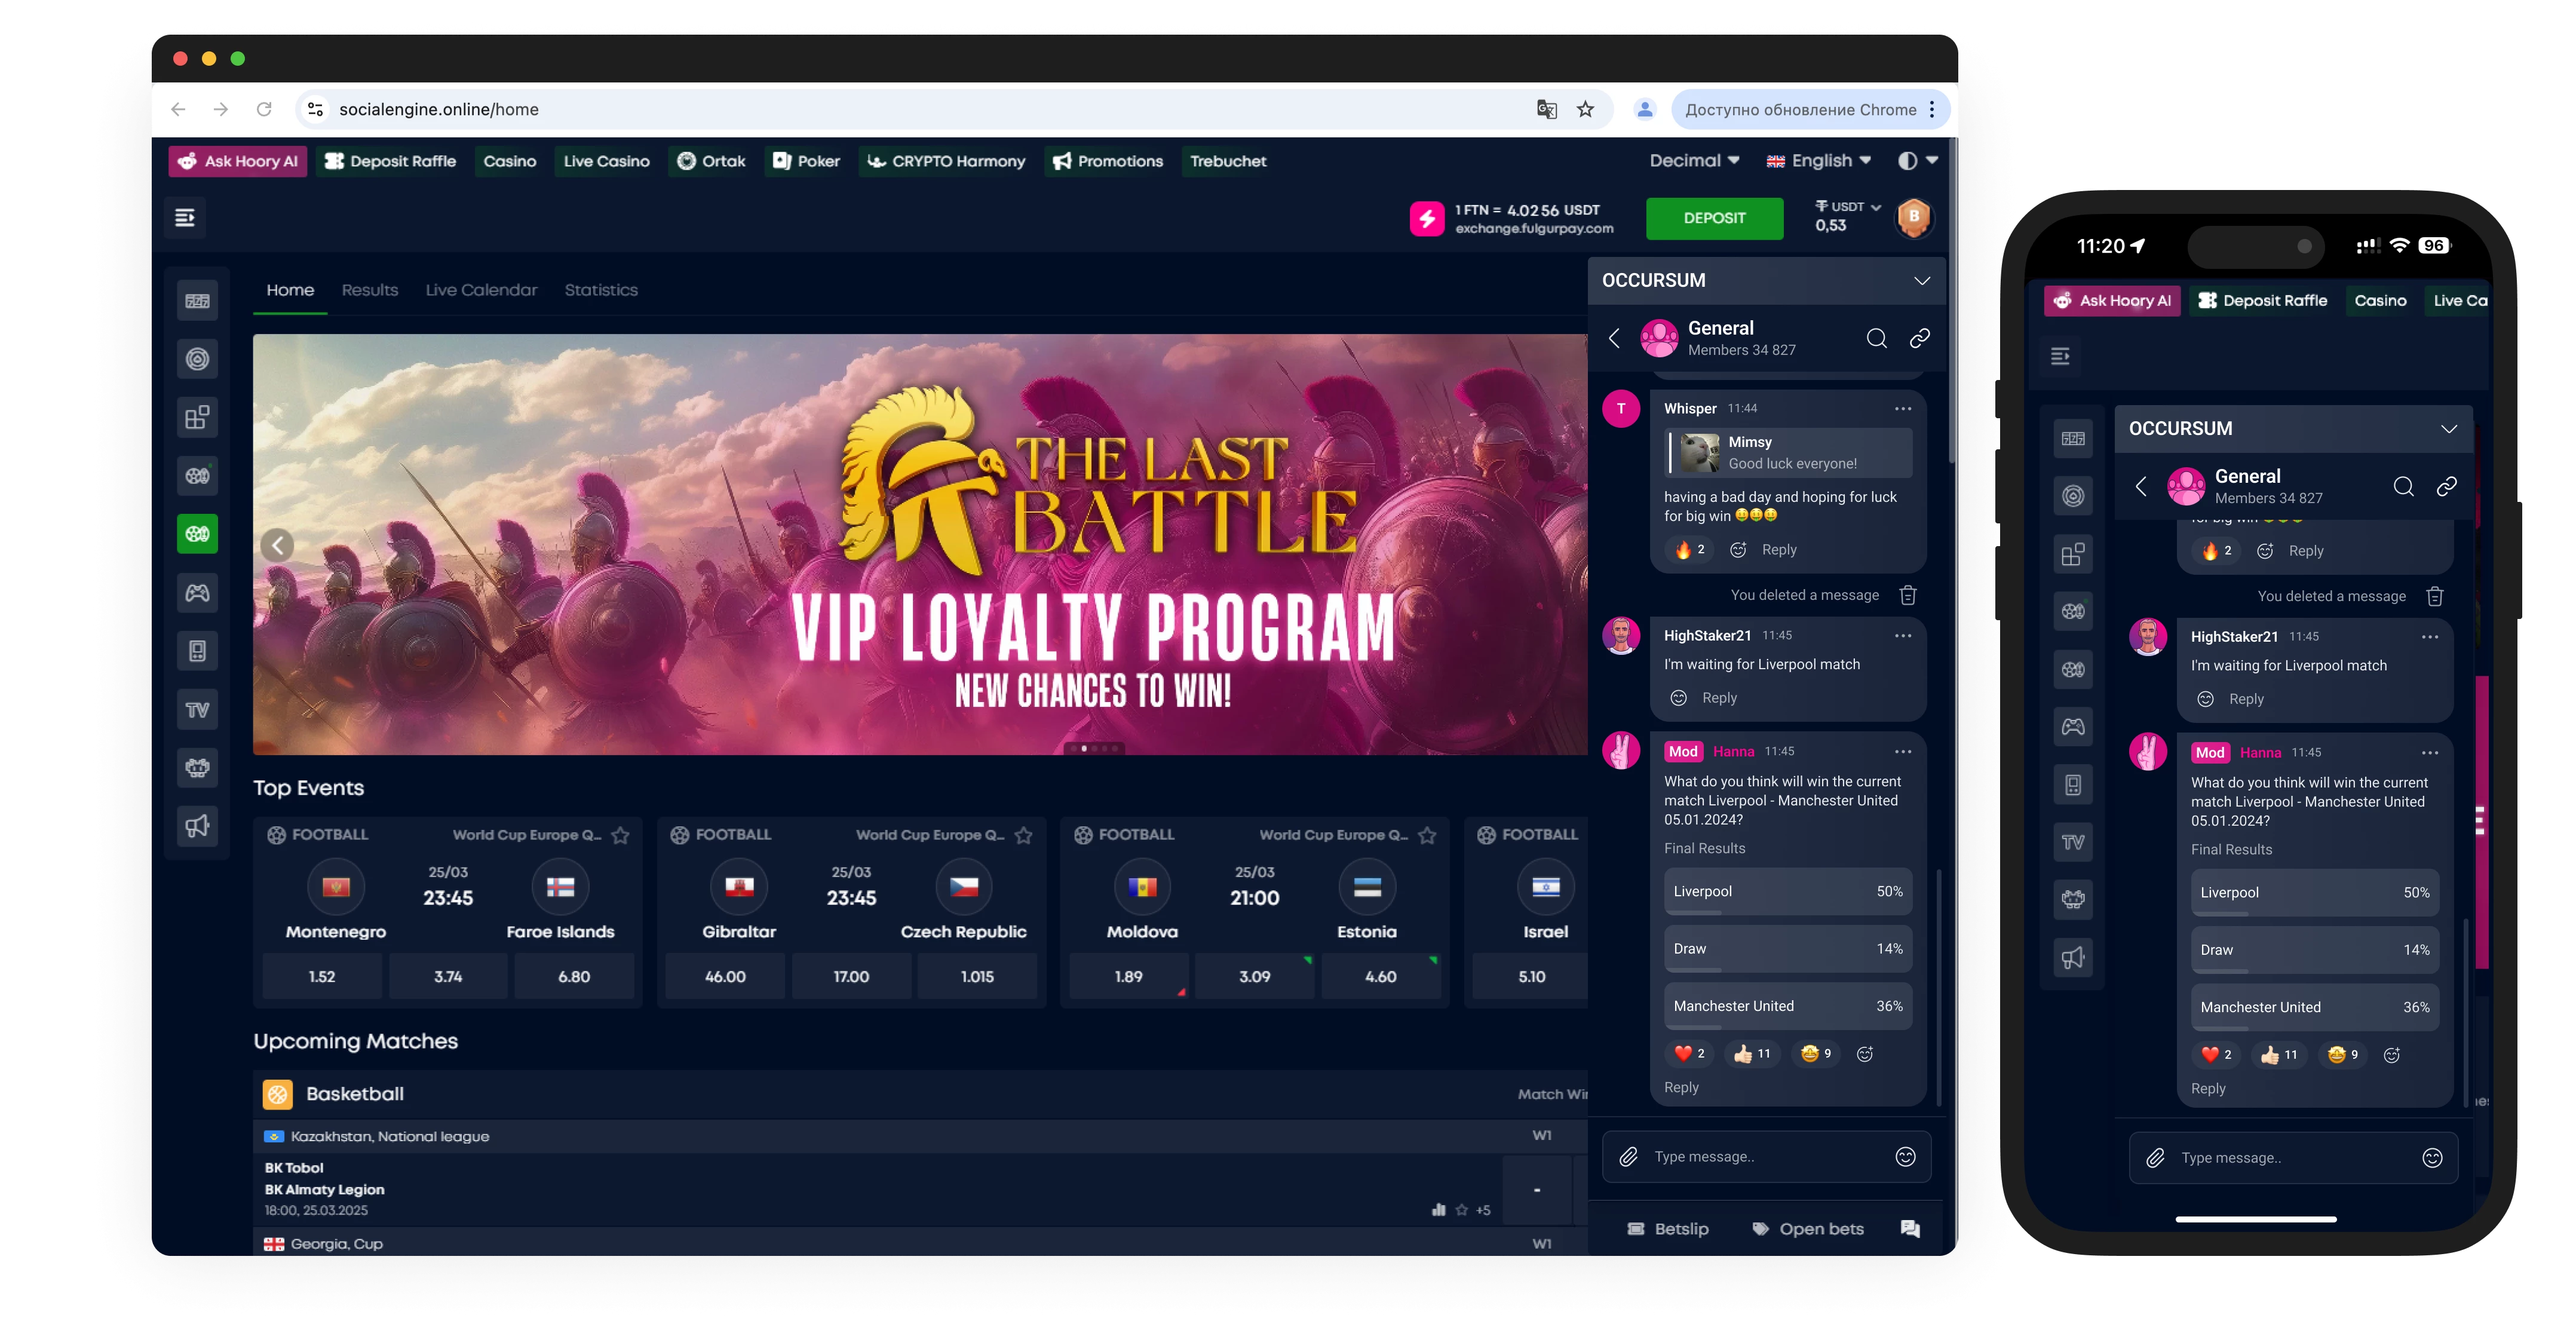Click the banner carousel pagination dots
This screenshot has width=2576, height=1330.
tap(1094, 748)
